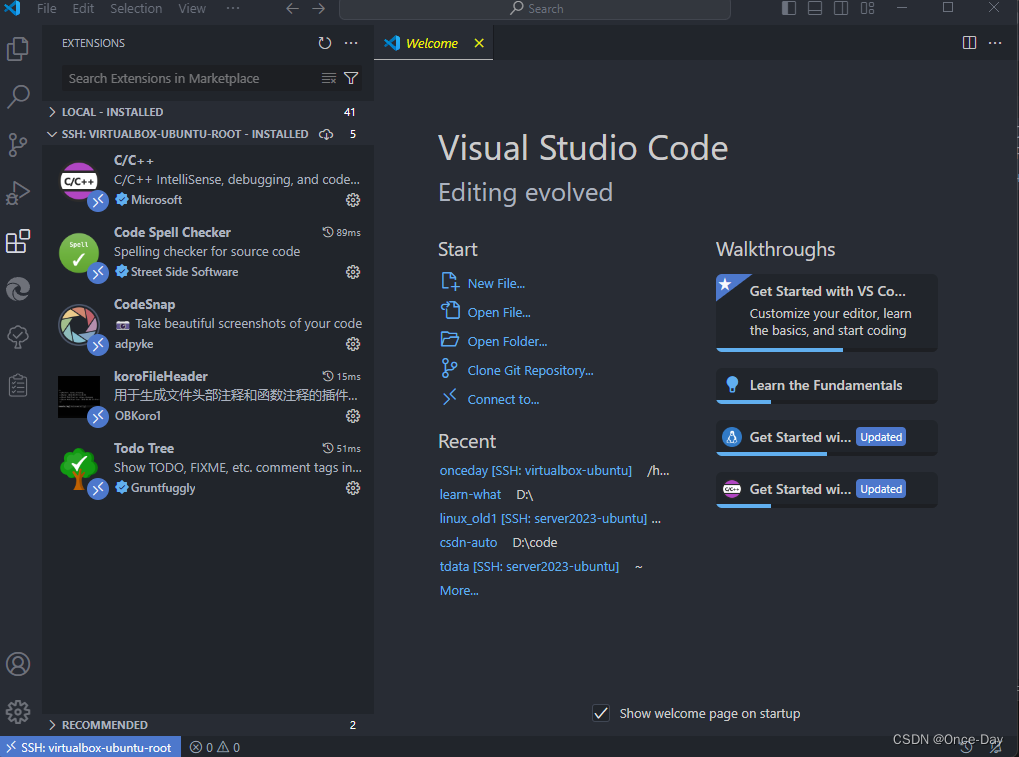
Task: Open the Search sidebar icon
Action: [x=18, y=96]
